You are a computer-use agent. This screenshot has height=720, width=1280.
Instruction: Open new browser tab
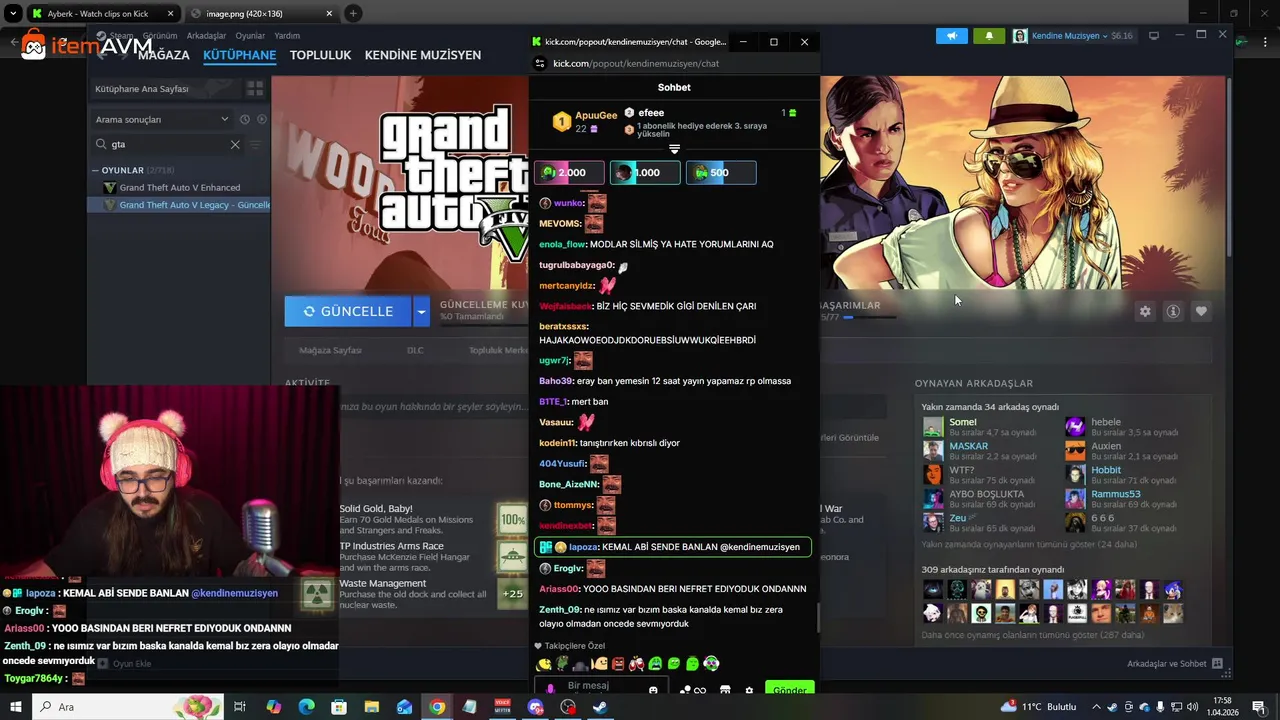[x=353, y=14]
